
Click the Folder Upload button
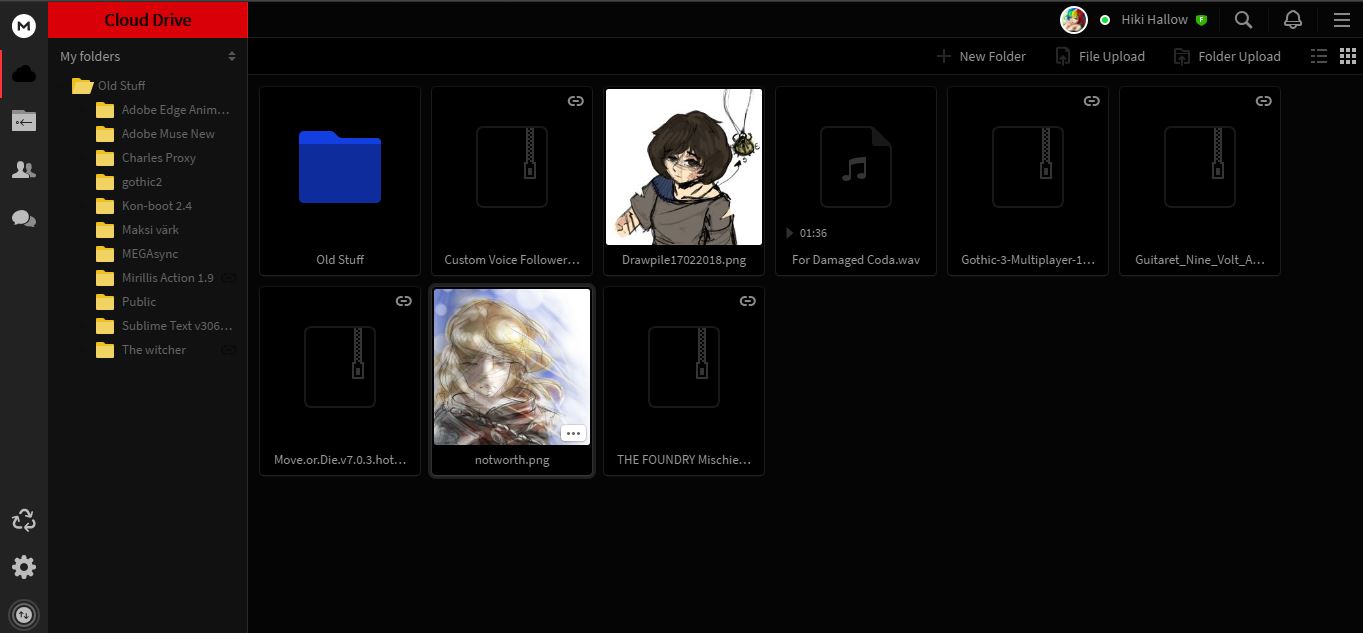tap(1228, 56)
